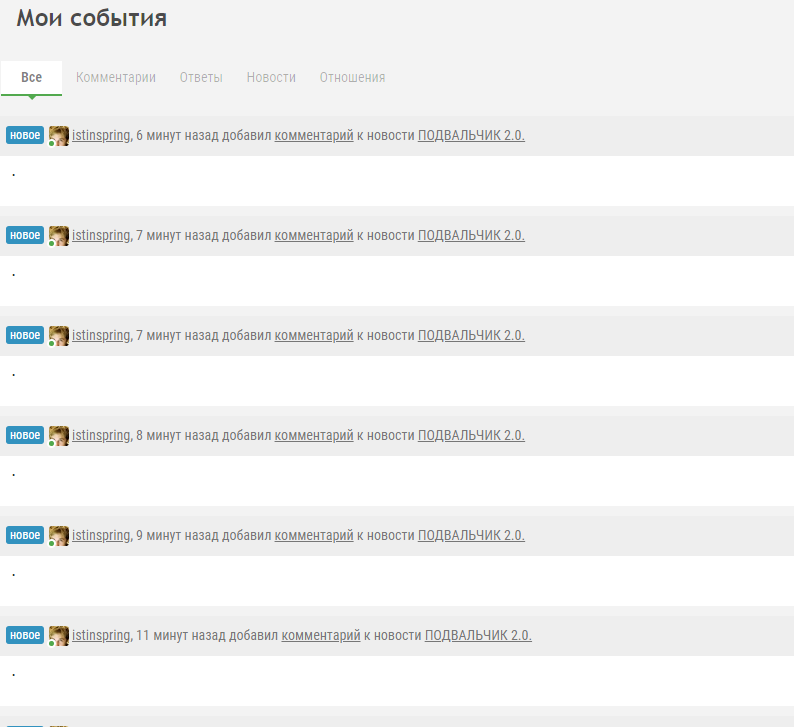Viewport: 794px width, 727px height.
Task: Click the новое badge in 8 минут row
Action: [25, 435]
